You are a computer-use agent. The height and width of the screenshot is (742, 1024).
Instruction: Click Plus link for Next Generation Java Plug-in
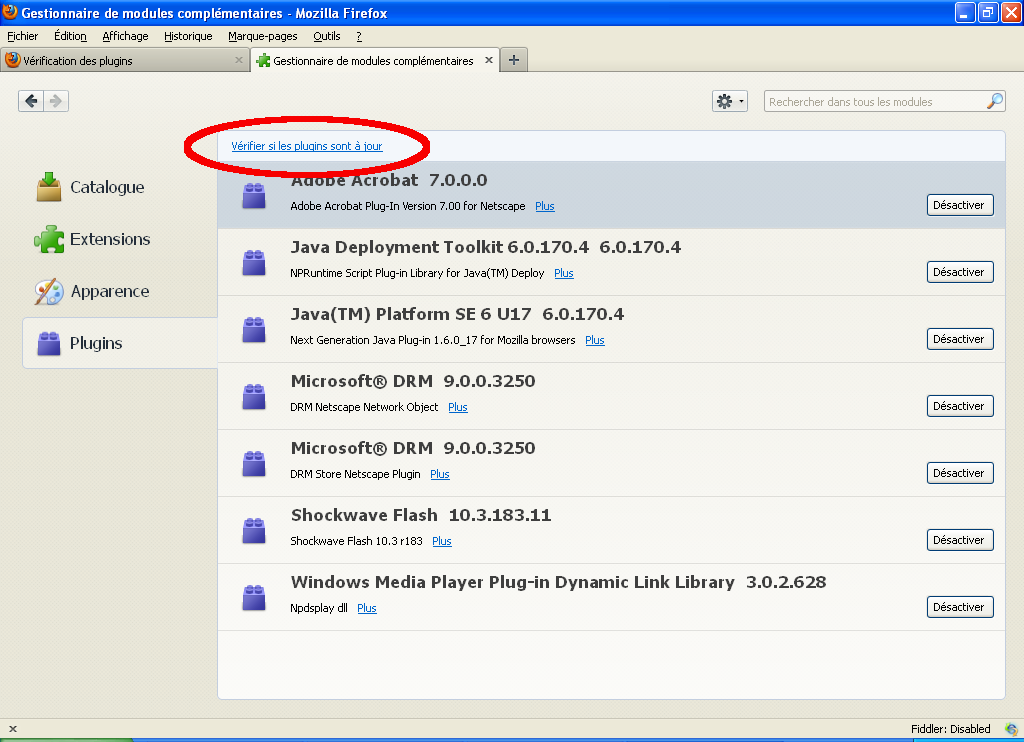[594, 340]
